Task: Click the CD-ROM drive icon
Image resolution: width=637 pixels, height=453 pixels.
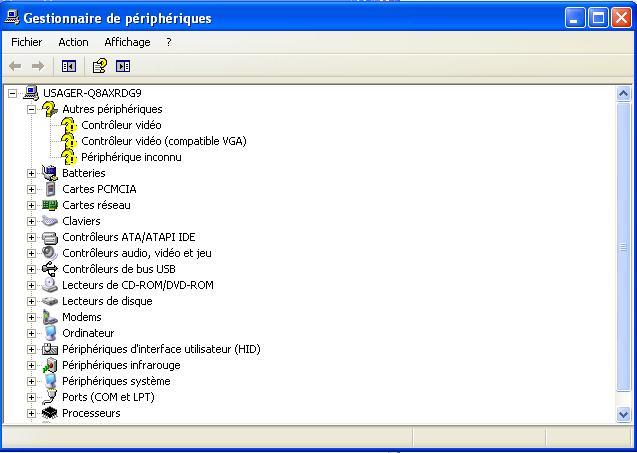Action: [x=50, y=285]
